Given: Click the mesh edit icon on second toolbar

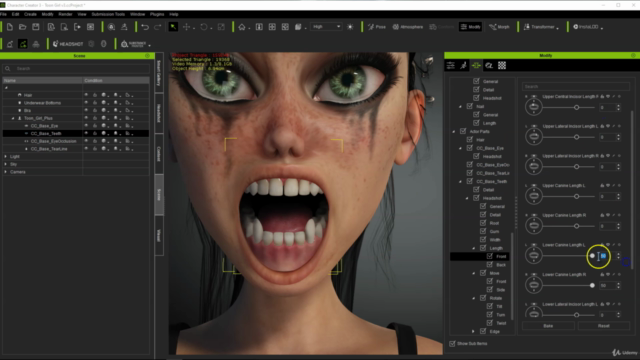Looking at the screenshot, I should (x=23, y=44).
